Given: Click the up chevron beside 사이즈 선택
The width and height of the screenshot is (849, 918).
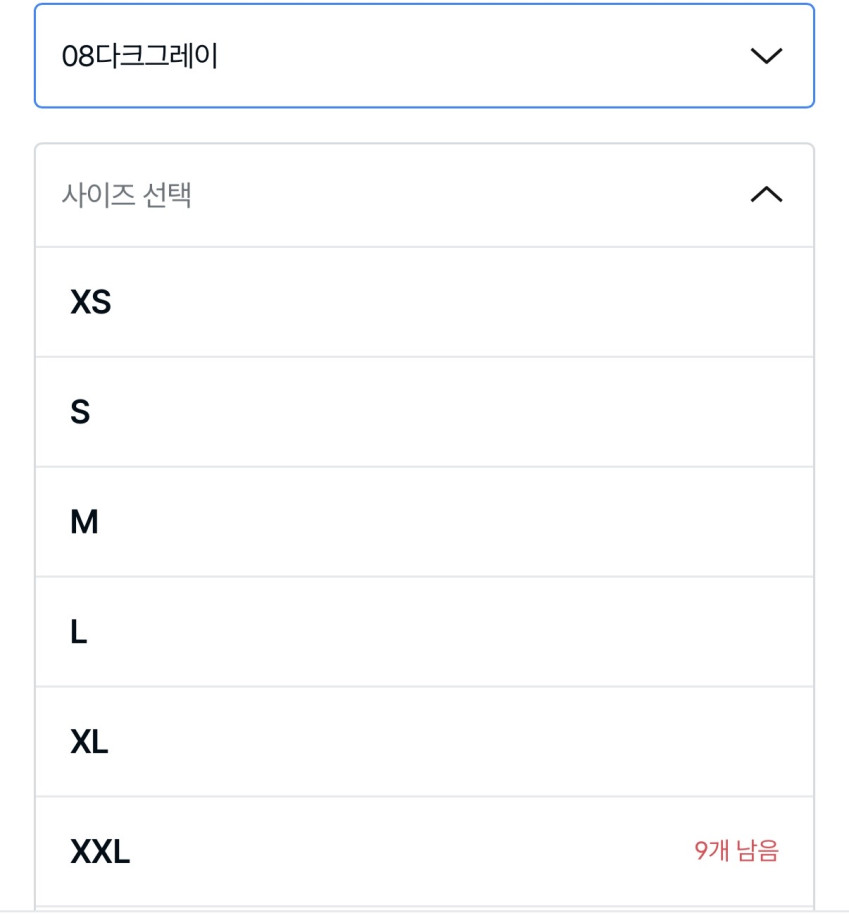Looking at the screenshot, I should tap(766, 195).
